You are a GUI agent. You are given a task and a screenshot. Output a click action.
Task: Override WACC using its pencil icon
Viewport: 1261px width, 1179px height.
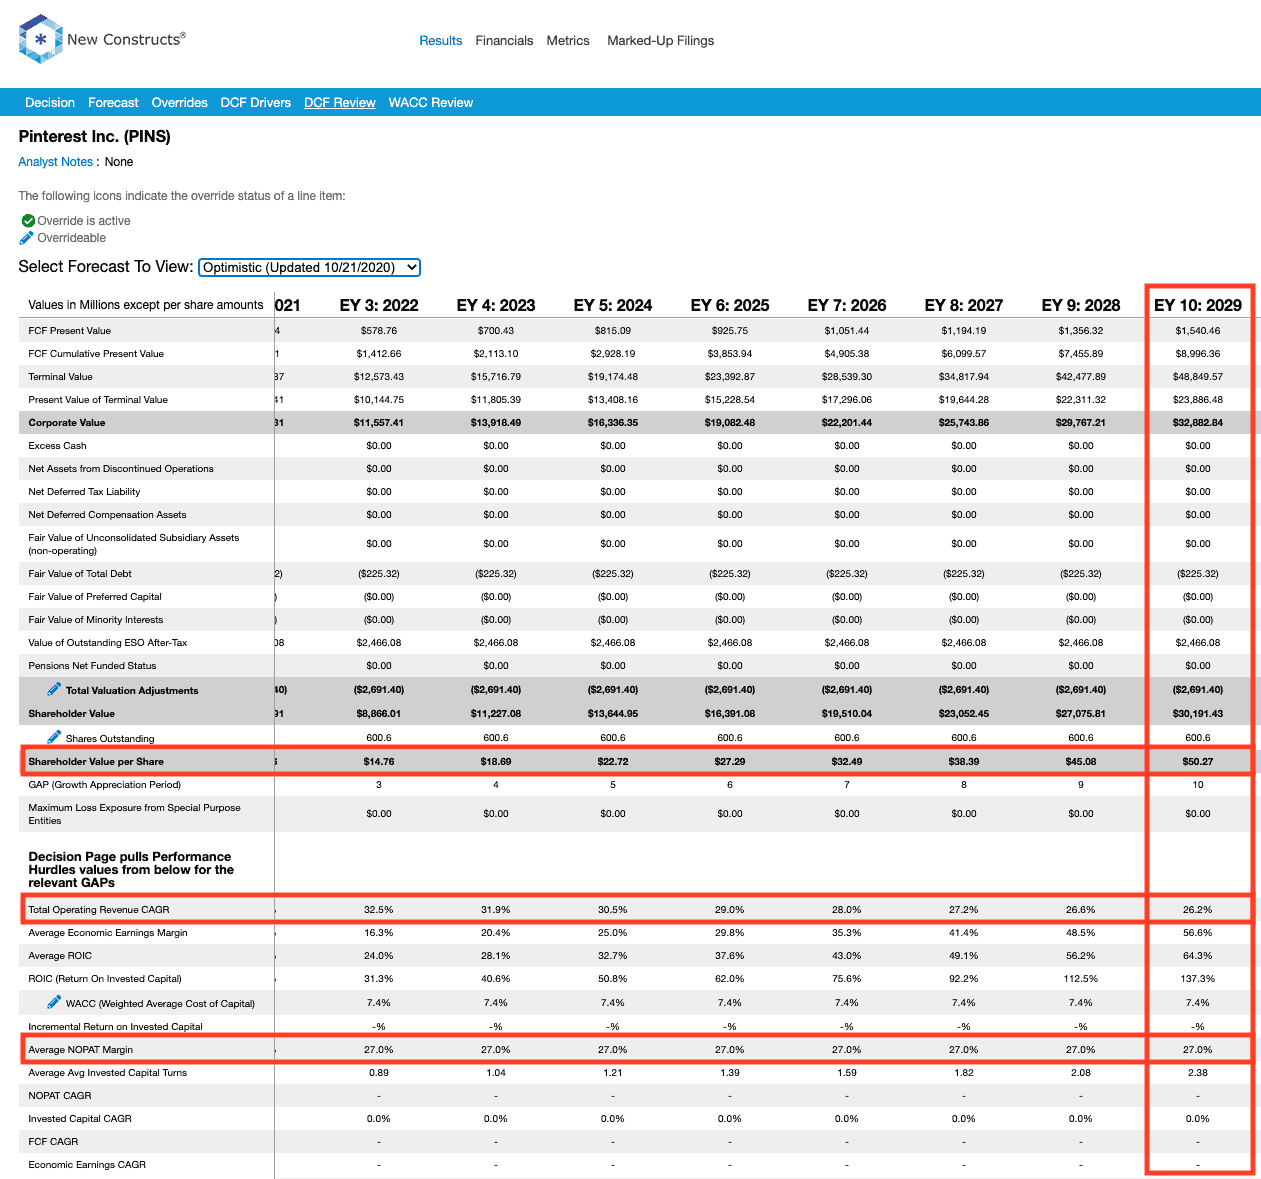(54, 1002)
